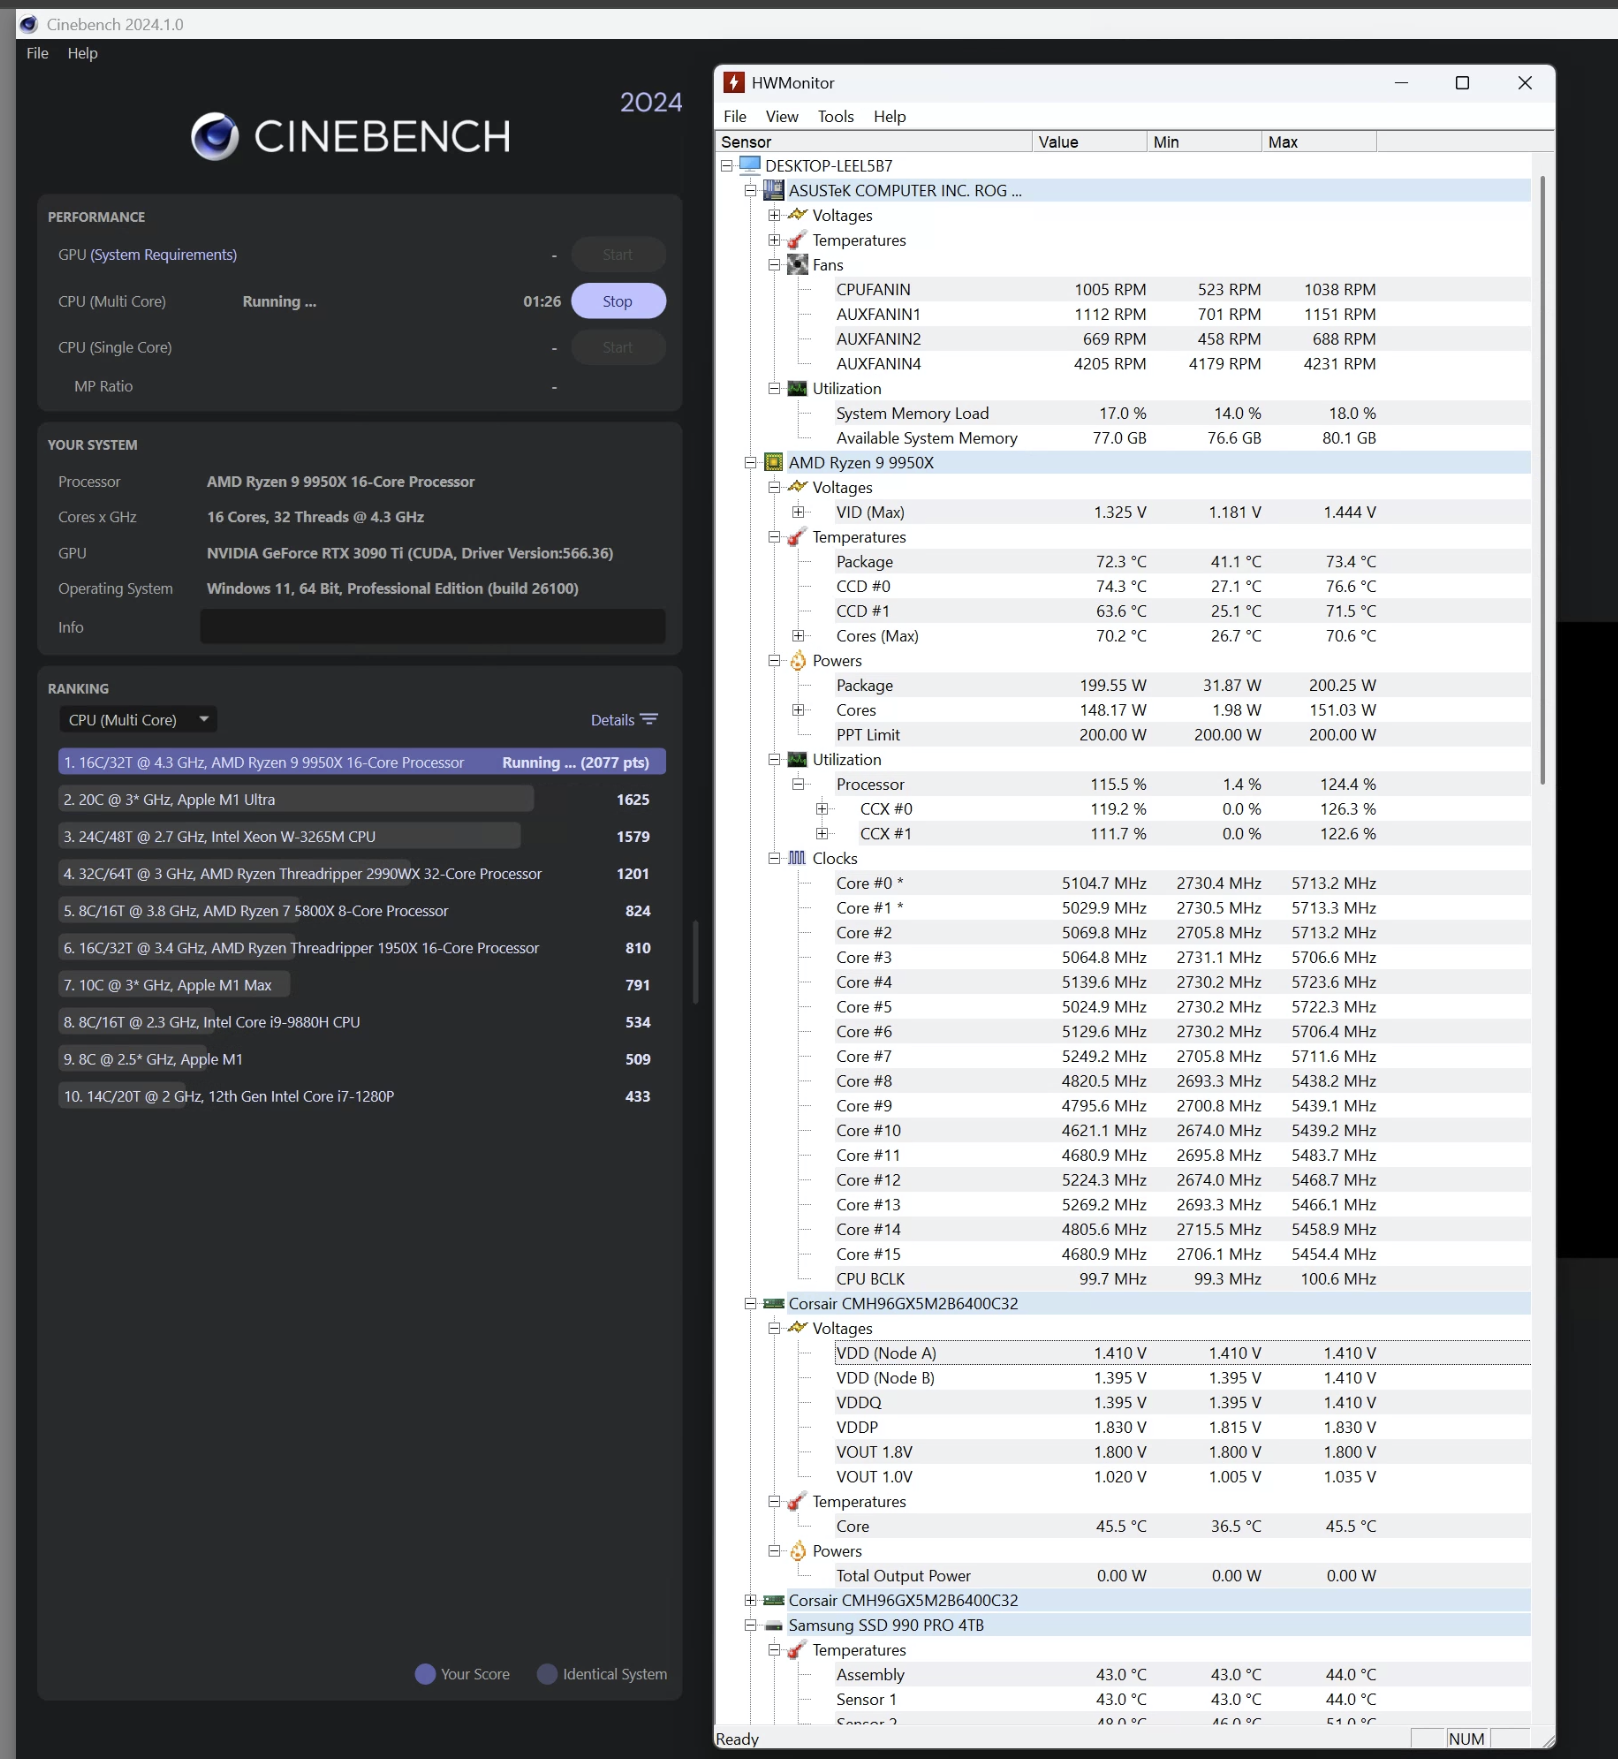1618x1759 pixels.
Task: Click the motherboard Utilization graph icon
Action: [x=797, y=388]
